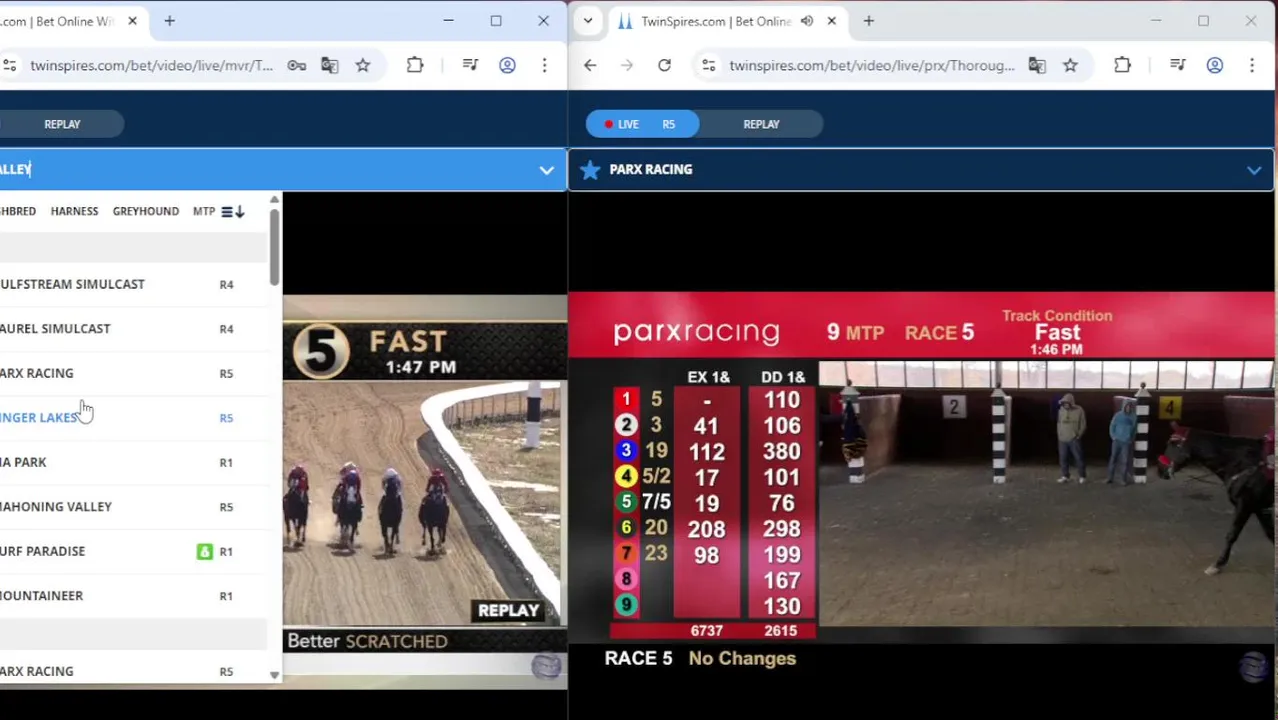Expand the track selector dropdown in left window
1278x720 pixels.
(546, 170)
